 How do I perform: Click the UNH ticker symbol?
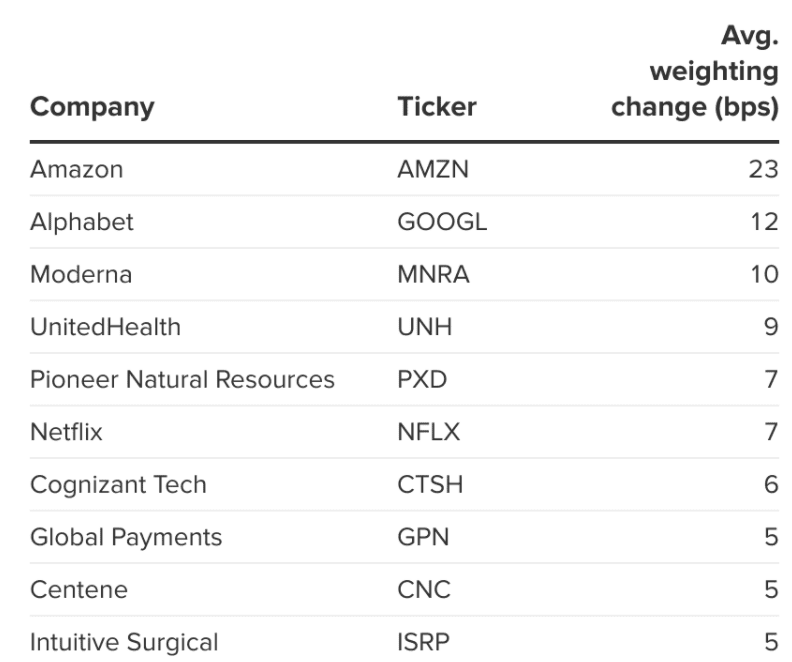click(x=424, y=327)
